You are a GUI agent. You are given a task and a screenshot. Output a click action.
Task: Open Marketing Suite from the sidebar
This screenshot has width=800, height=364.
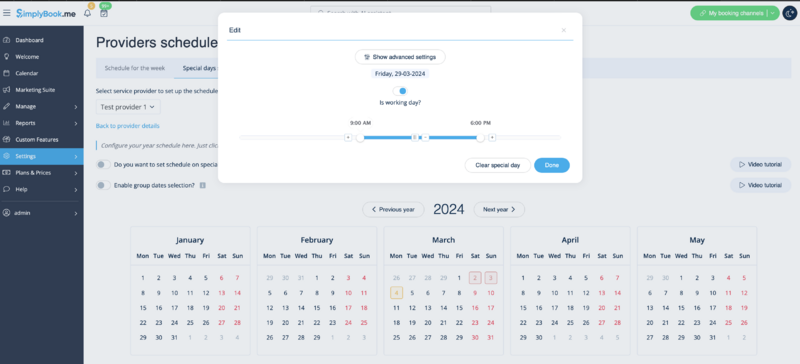coord(41,90)
